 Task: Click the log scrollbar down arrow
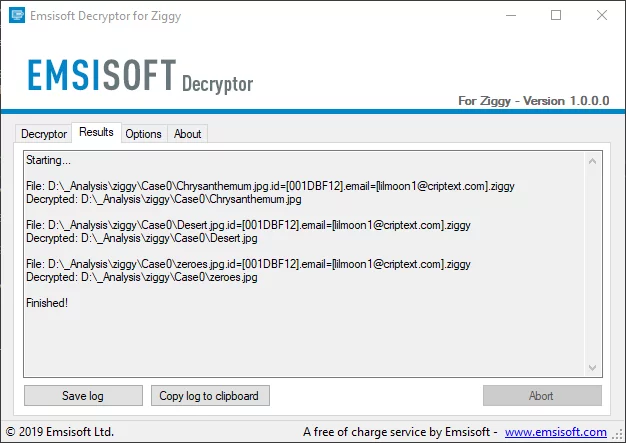[592, 368]
